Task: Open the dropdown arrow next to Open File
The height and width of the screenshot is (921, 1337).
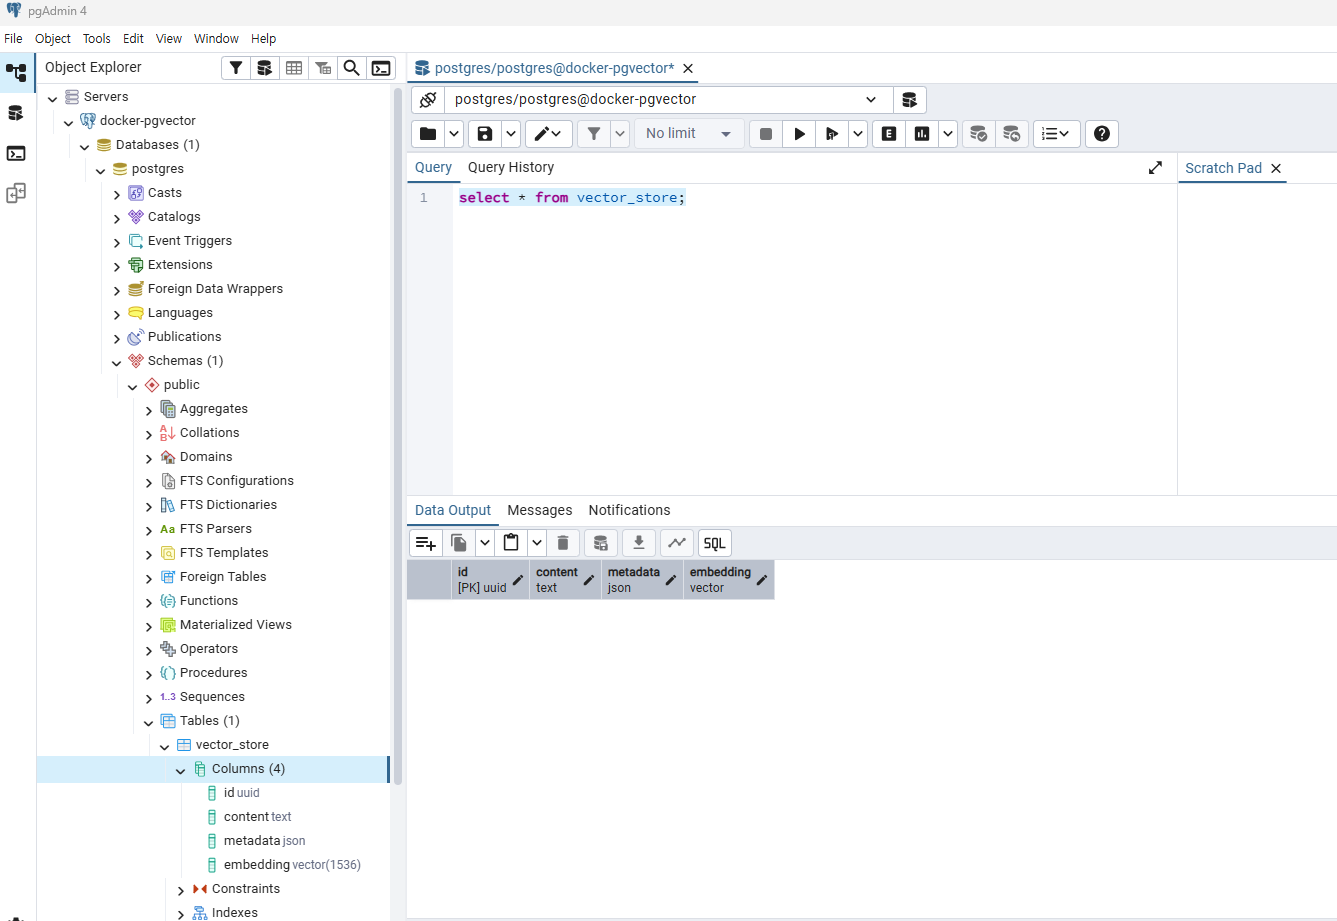Action: click(x=454, y=134)
